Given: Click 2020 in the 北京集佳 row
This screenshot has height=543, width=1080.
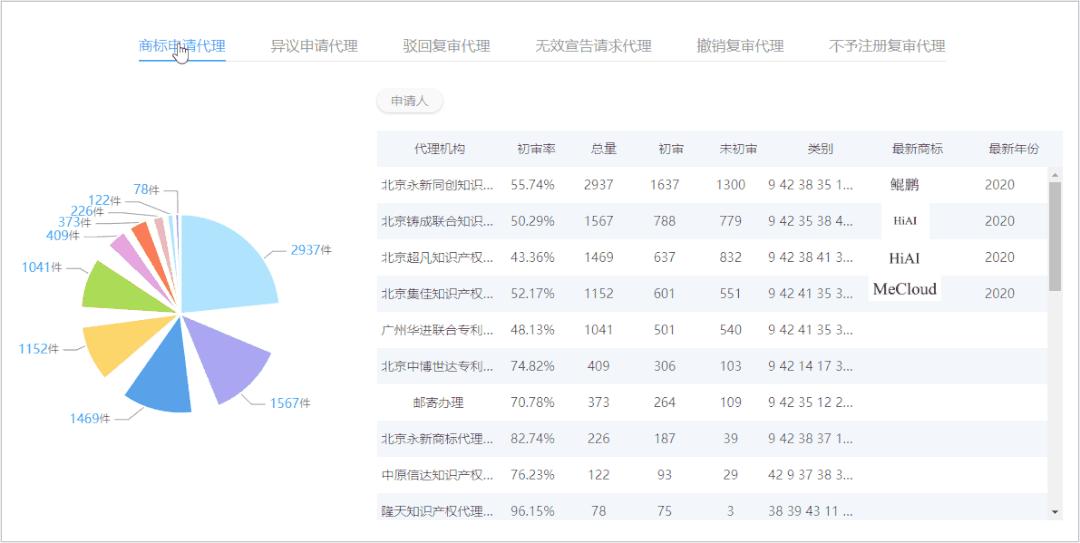Looking at the screenshot, I should 999,294.
